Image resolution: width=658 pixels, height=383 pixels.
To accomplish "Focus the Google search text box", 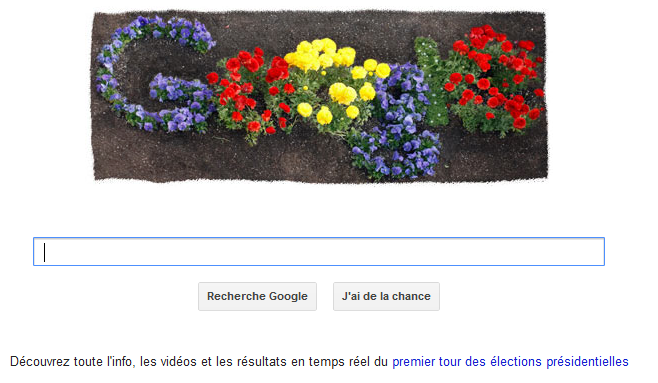I will (319, 252).
